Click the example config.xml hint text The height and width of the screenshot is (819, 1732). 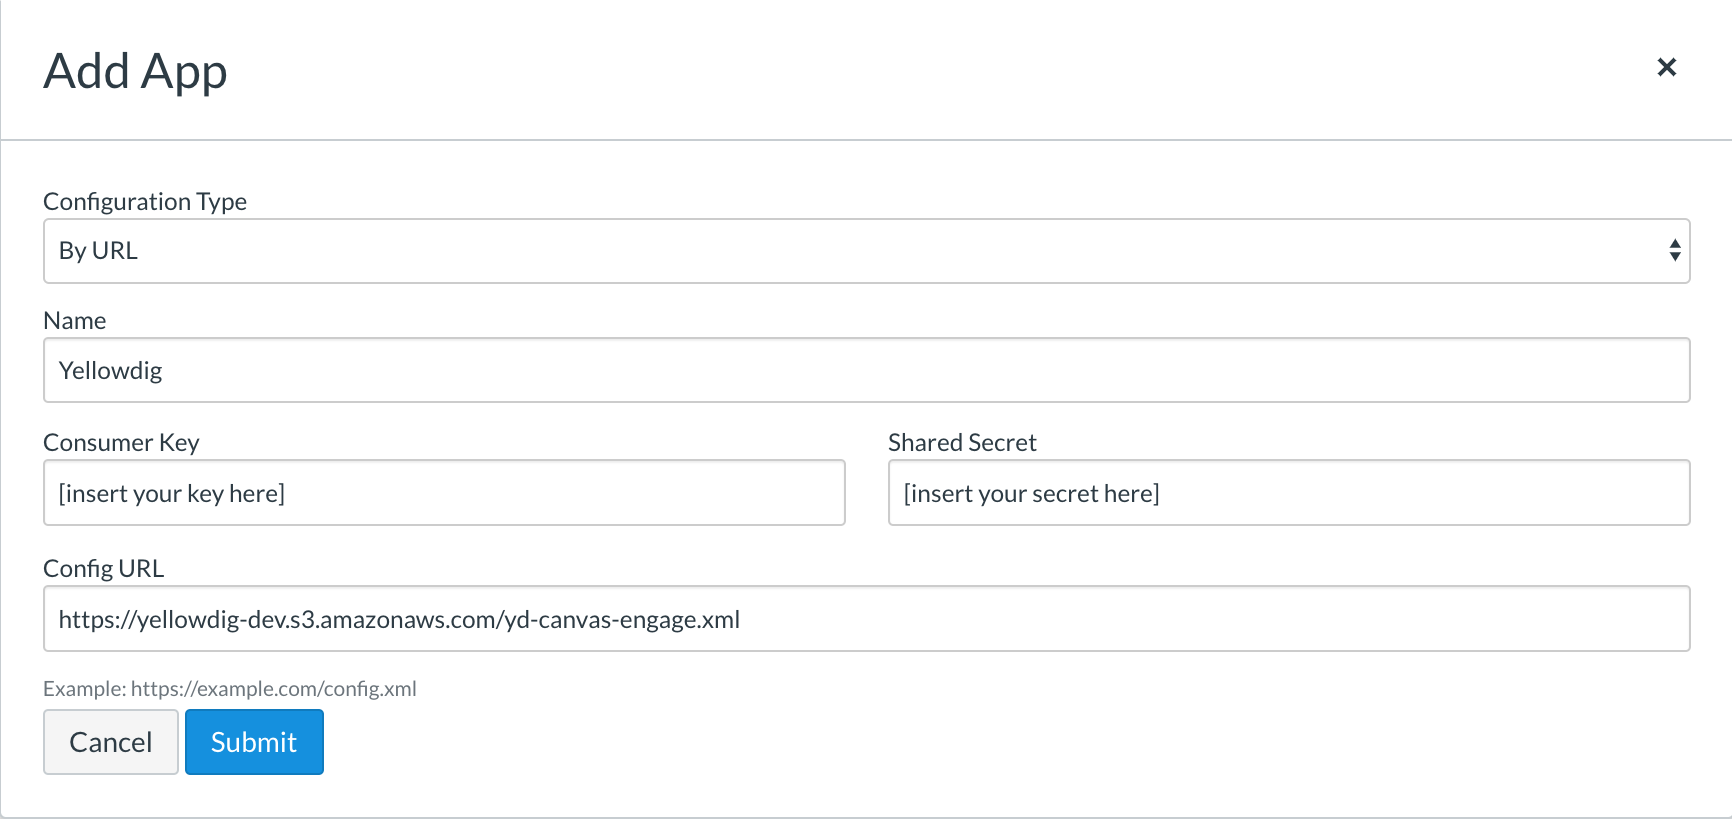[x=230, y=689]
